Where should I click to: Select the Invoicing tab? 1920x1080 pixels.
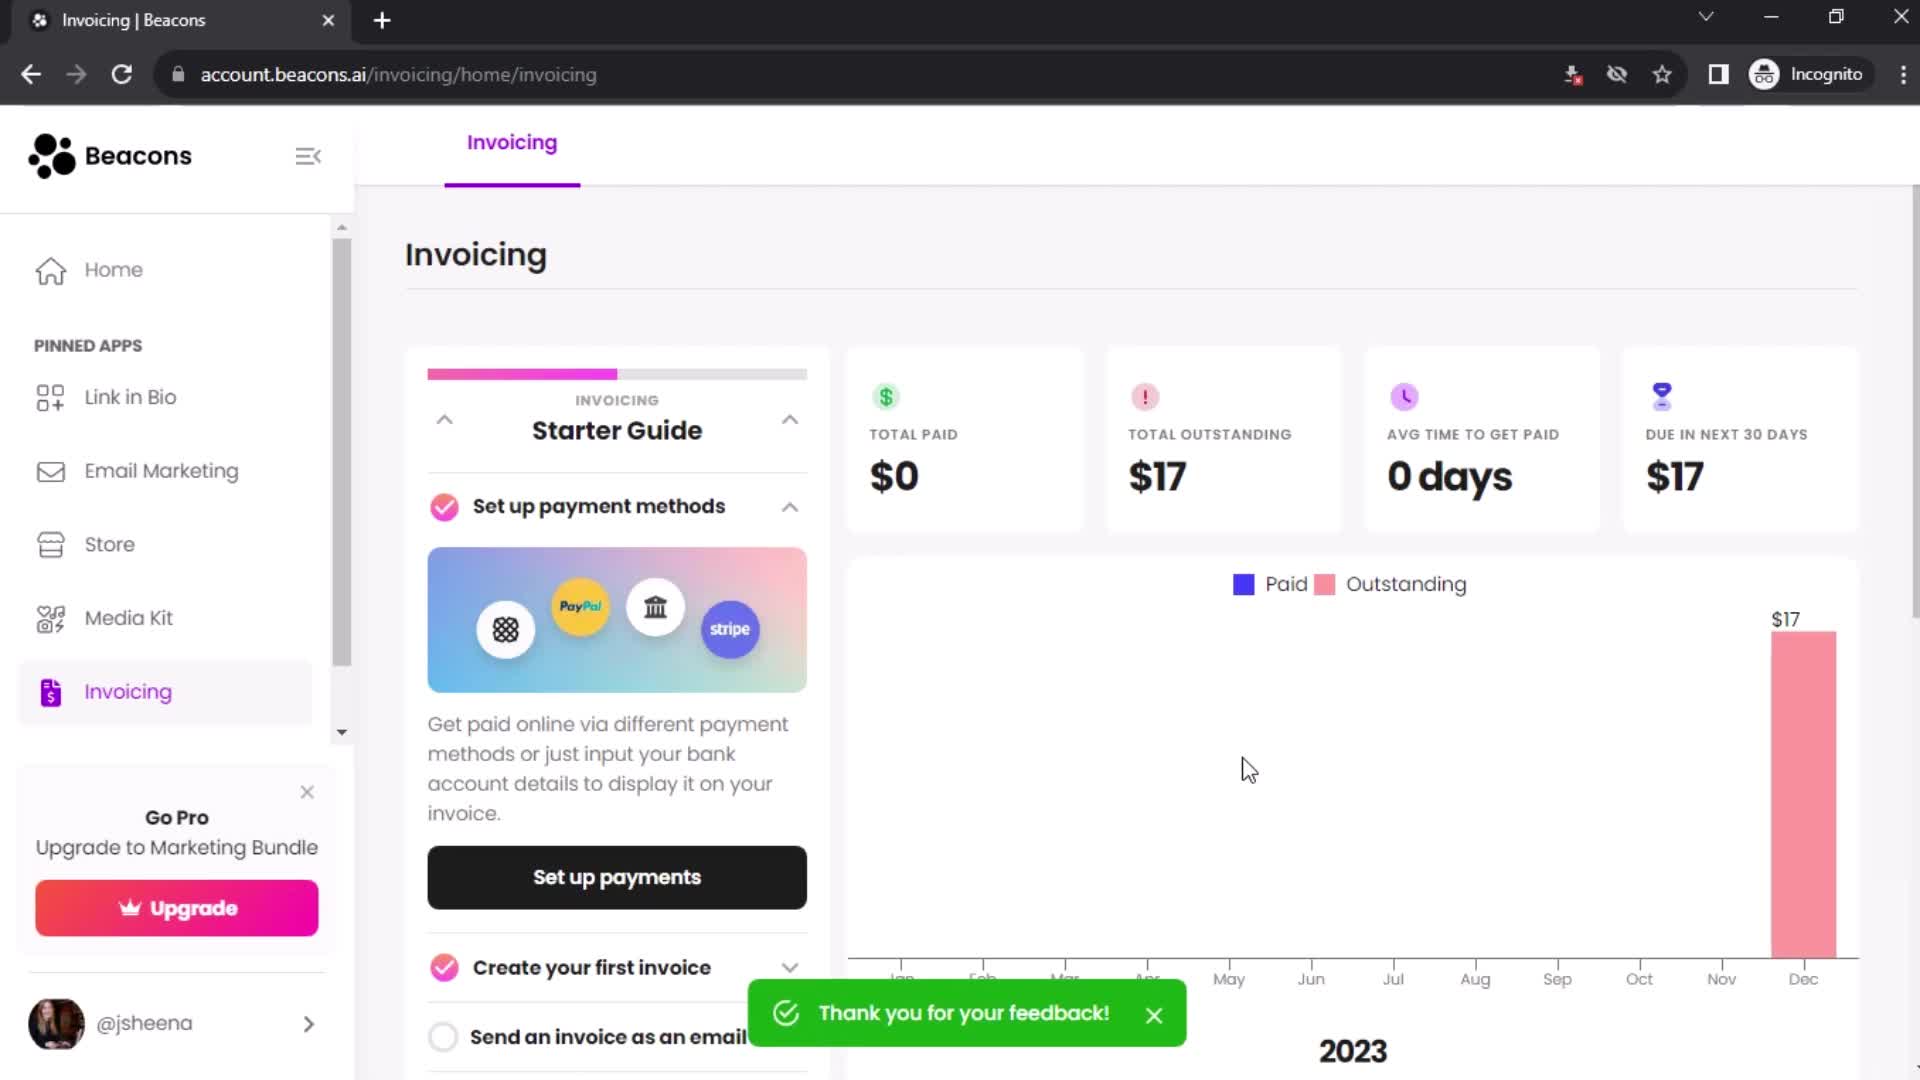tap(512, 142)
